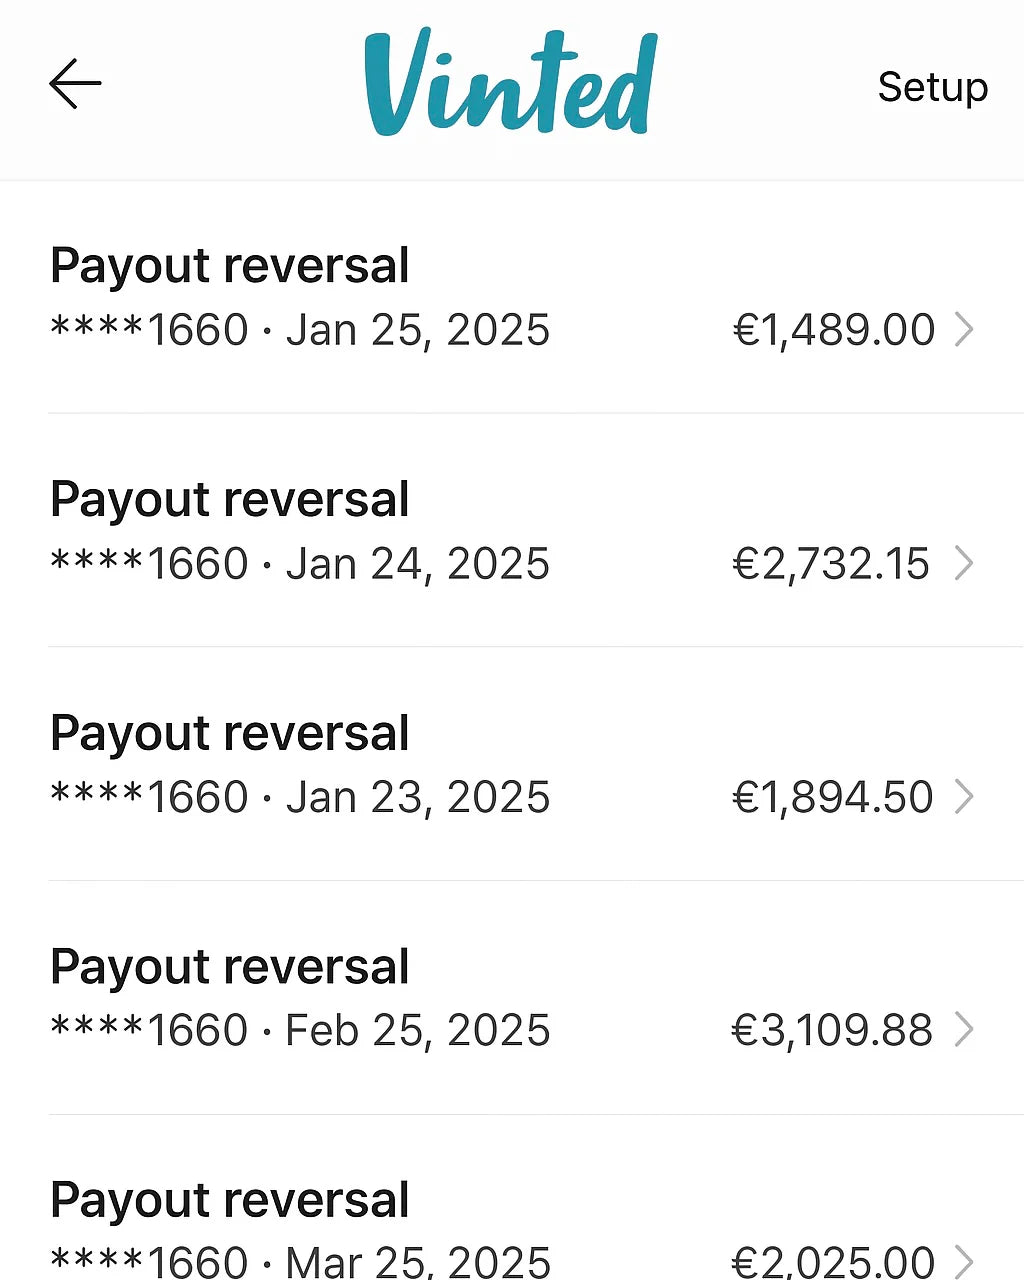Select the €3,109.88 amount

[832, 1030]
